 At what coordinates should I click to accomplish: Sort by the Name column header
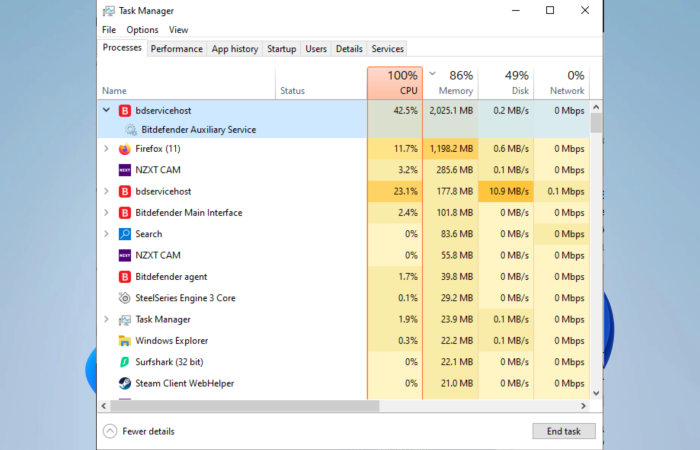pos(187,83)
